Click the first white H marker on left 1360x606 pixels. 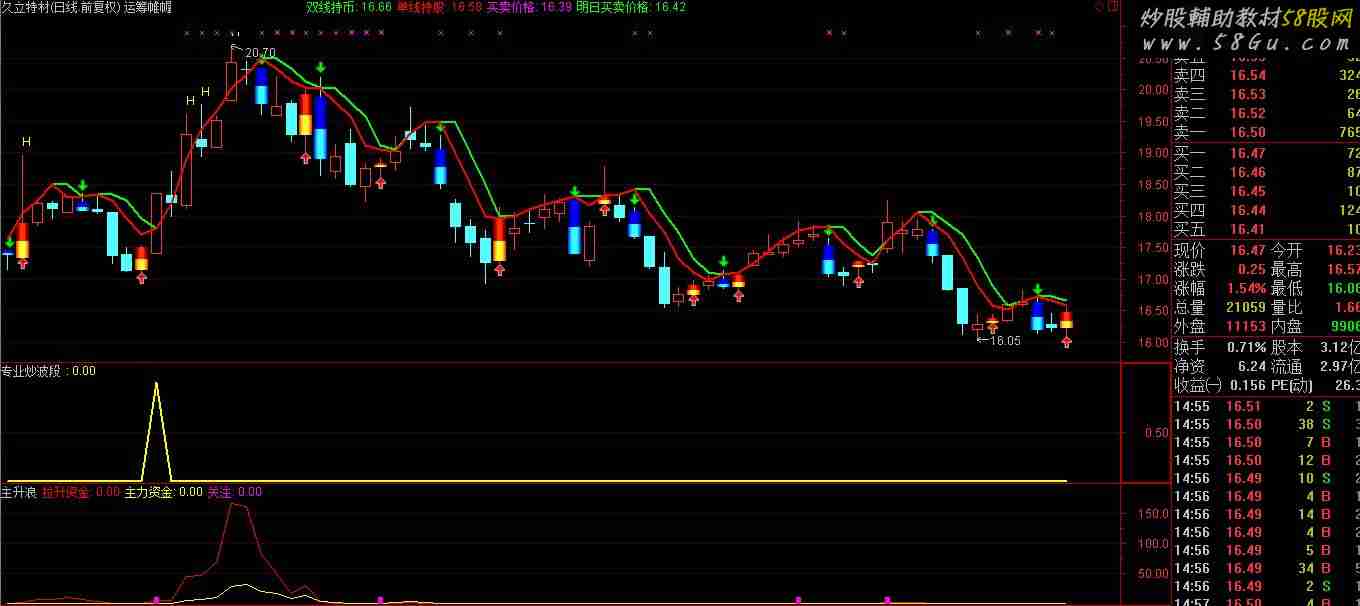pos(26,143)
